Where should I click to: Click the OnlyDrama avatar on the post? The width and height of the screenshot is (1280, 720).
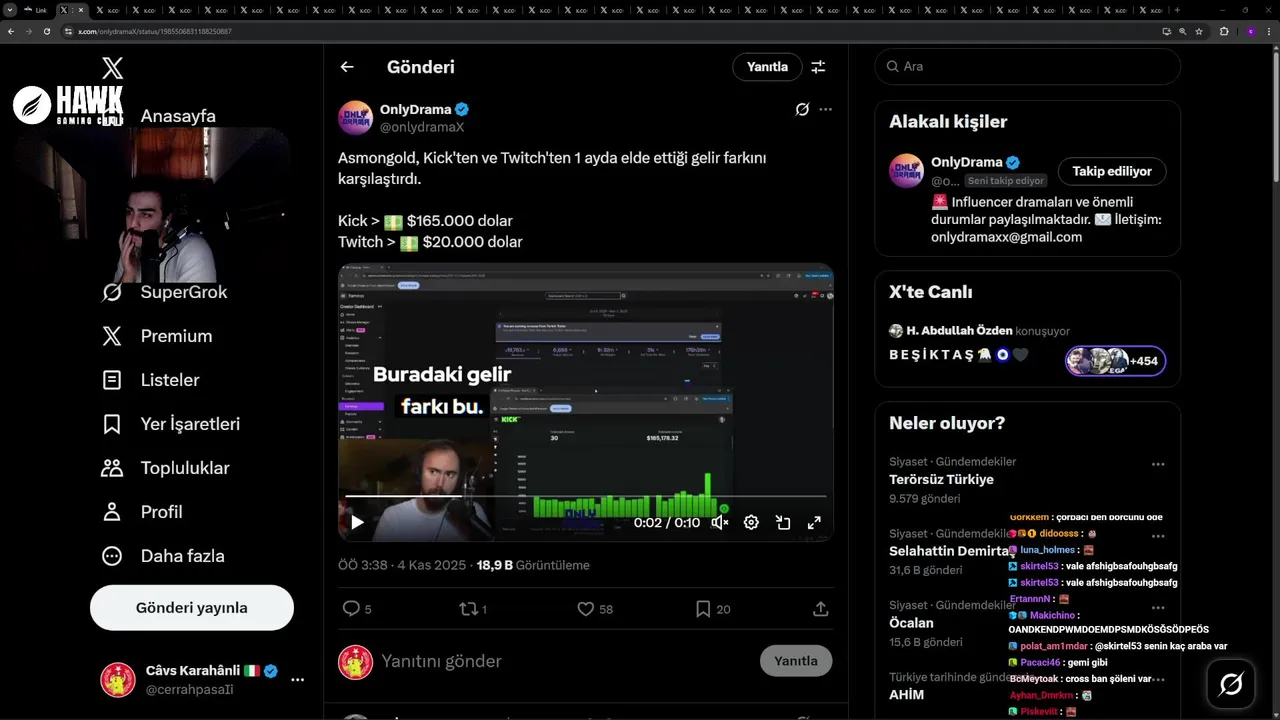click(x=355, y=118)
